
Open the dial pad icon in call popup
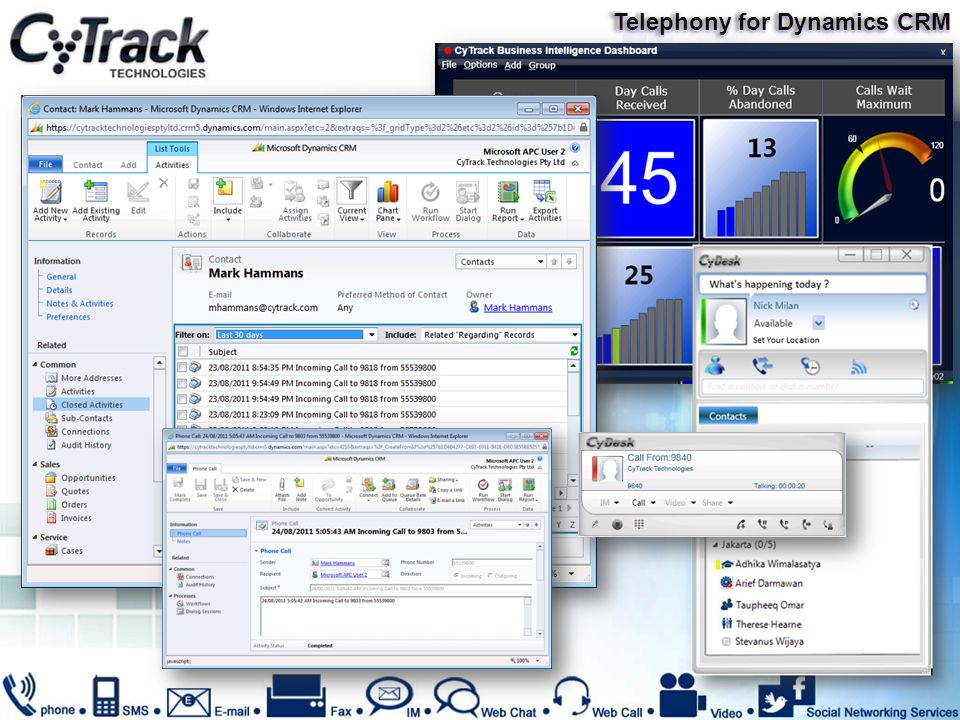[x=639, y=524]
